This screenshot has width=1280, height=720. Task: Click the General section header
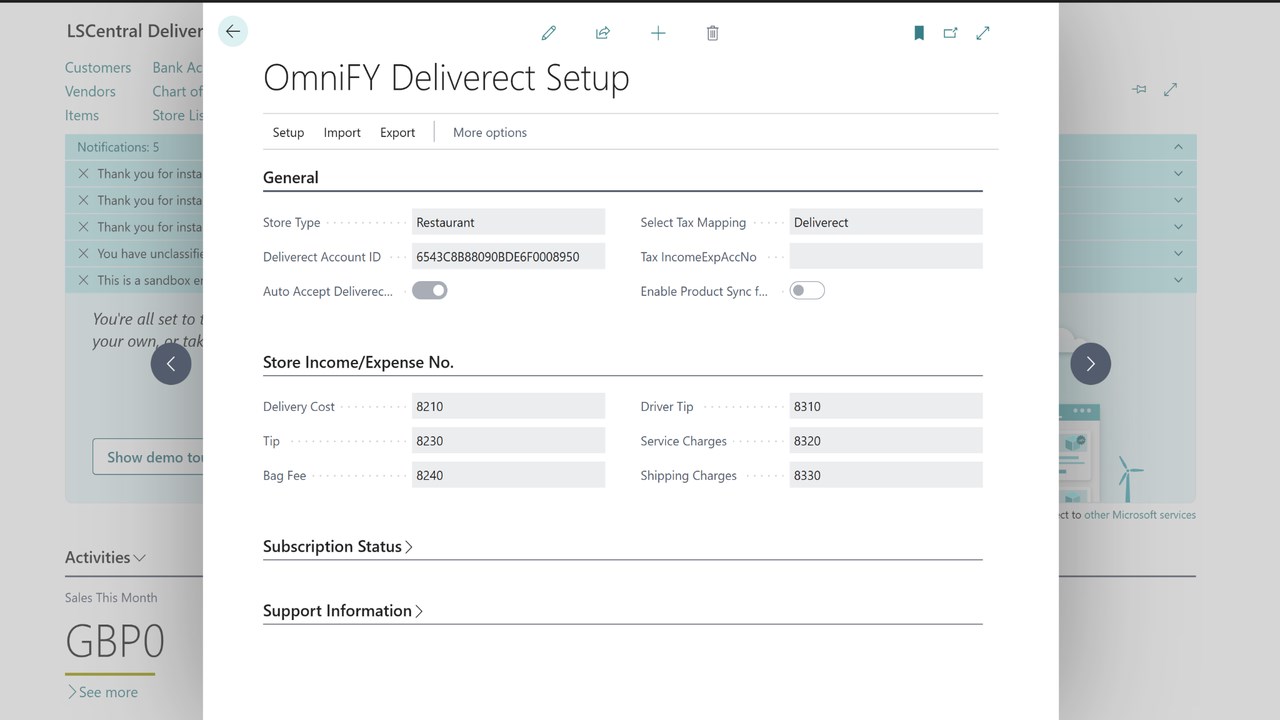(291, 177)
